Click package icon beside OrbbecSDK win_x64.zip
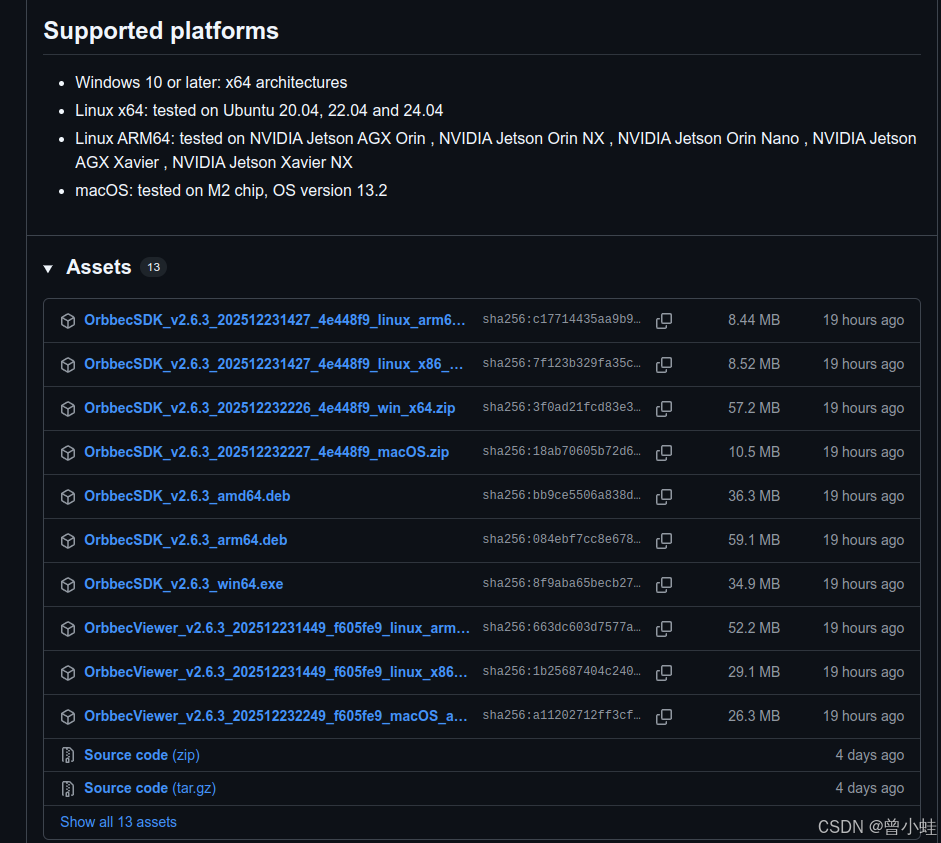The height and width of the screenshot is (843, 941). (68, 409)
